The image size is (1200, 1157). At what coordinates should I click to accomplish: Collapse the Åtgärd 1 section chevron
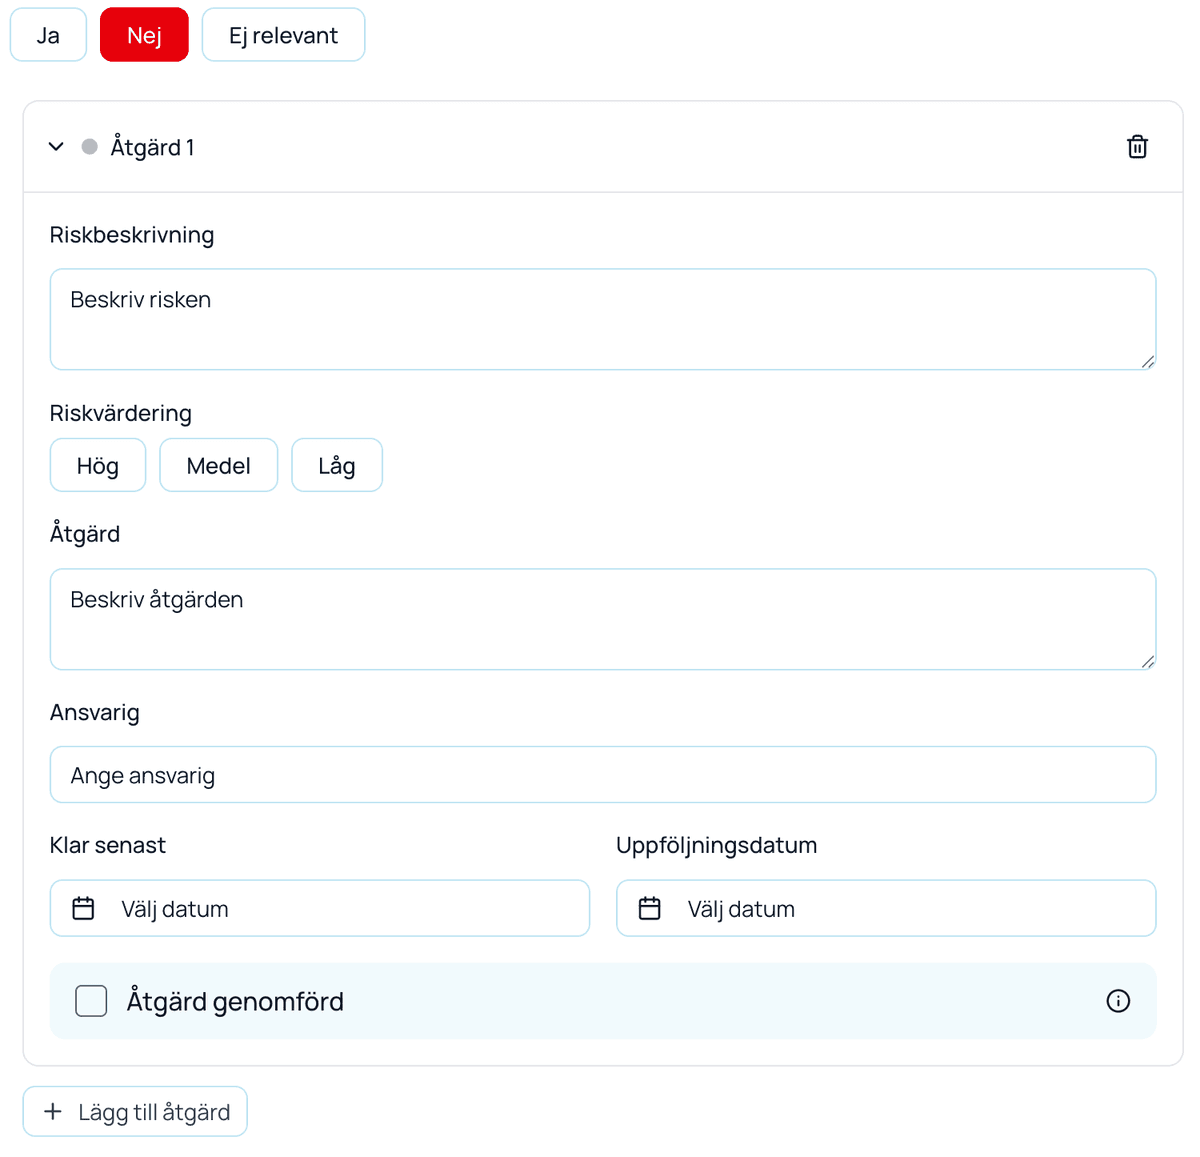point(56,147)
